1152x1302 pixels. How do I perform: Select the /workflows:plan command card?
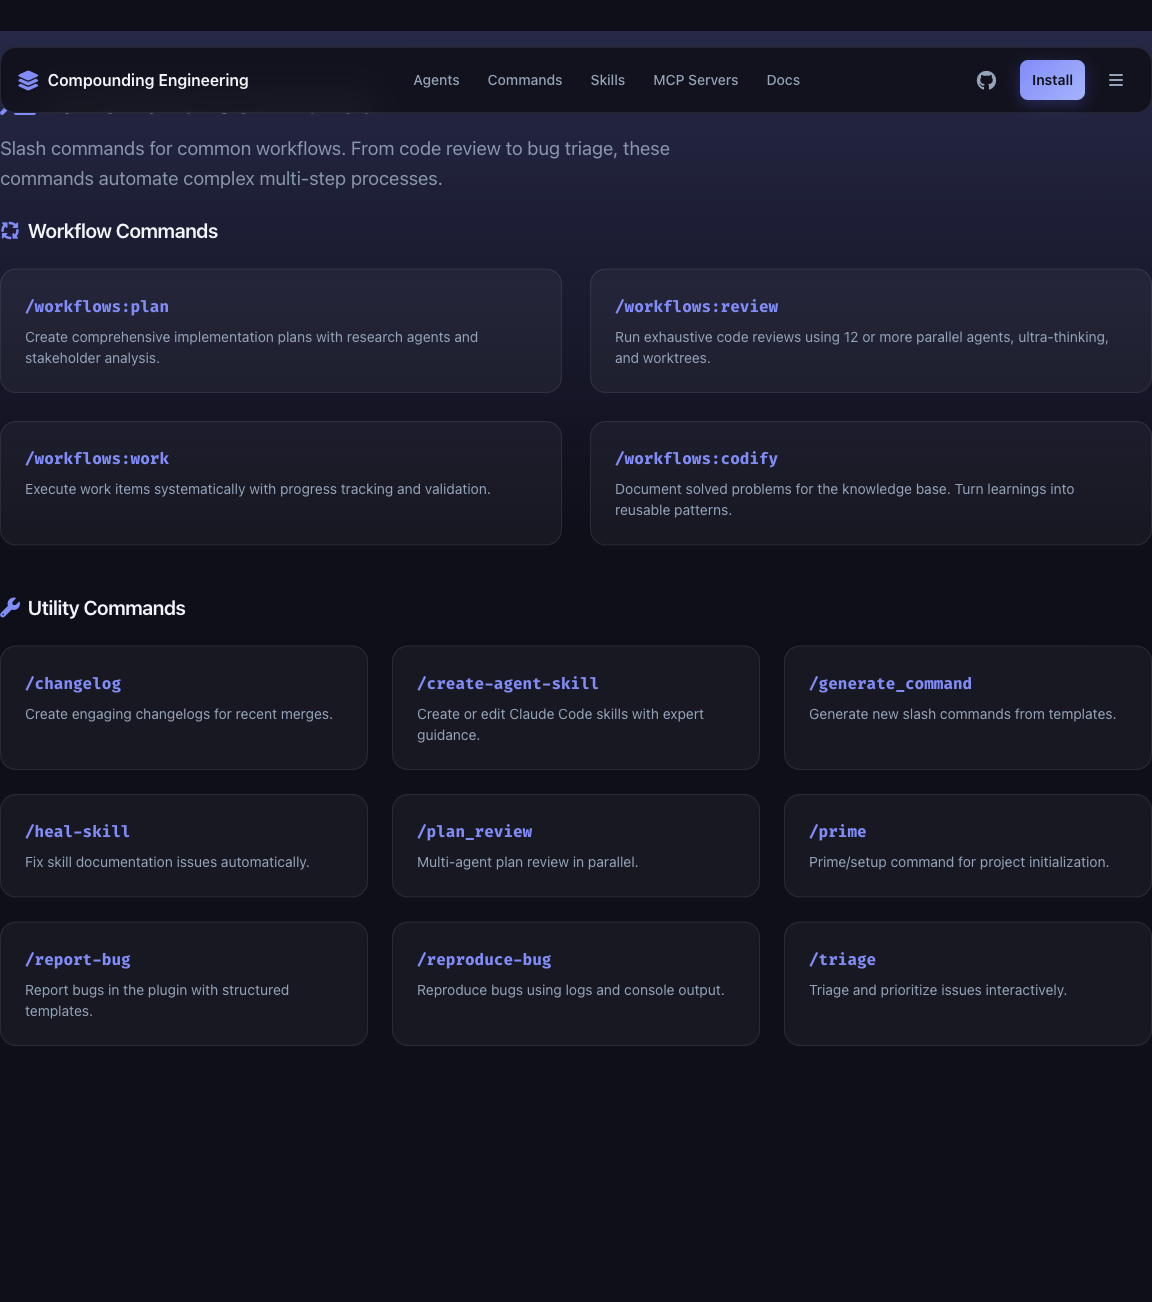pos(281,331)
